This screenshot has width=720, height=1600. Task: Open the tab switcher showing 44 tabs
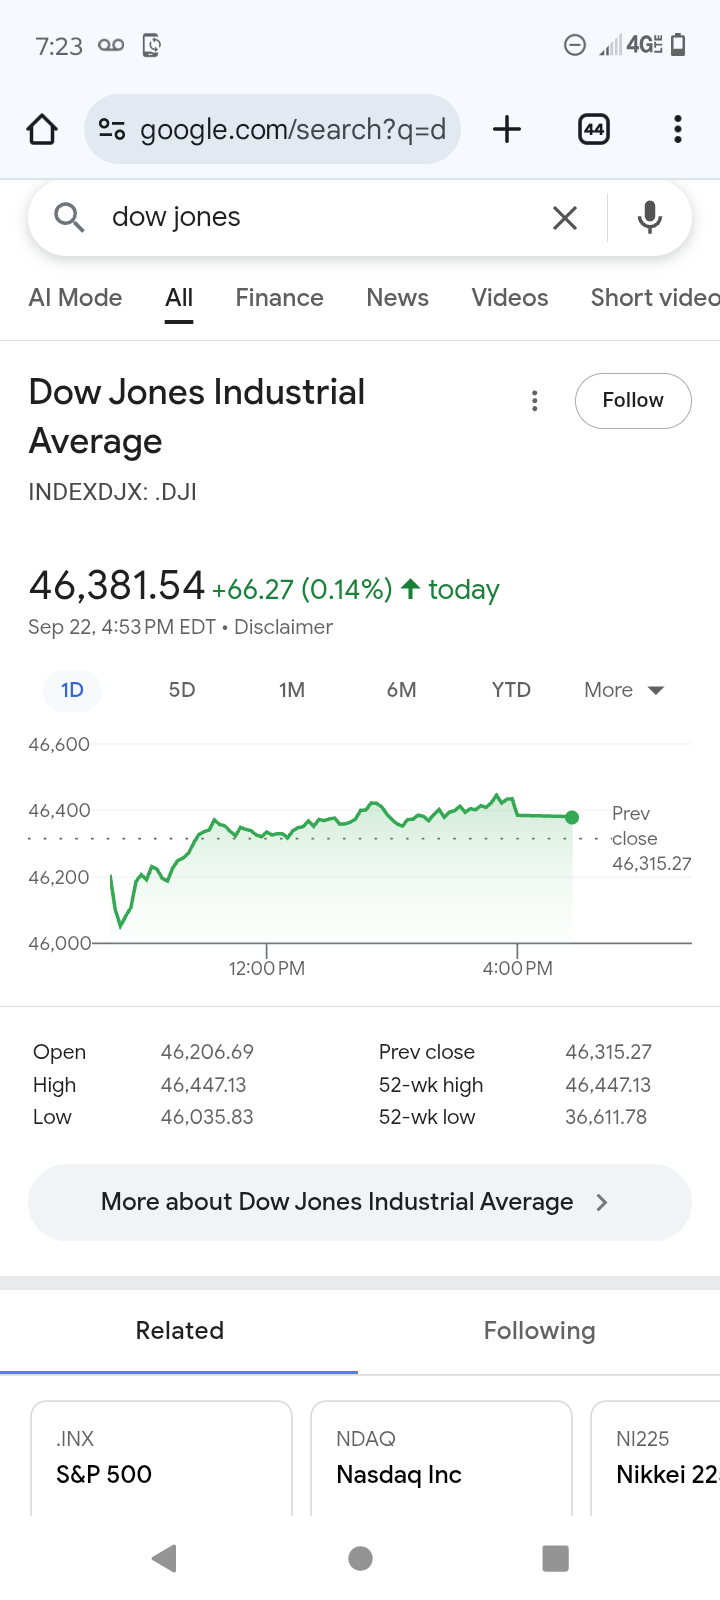594,129
